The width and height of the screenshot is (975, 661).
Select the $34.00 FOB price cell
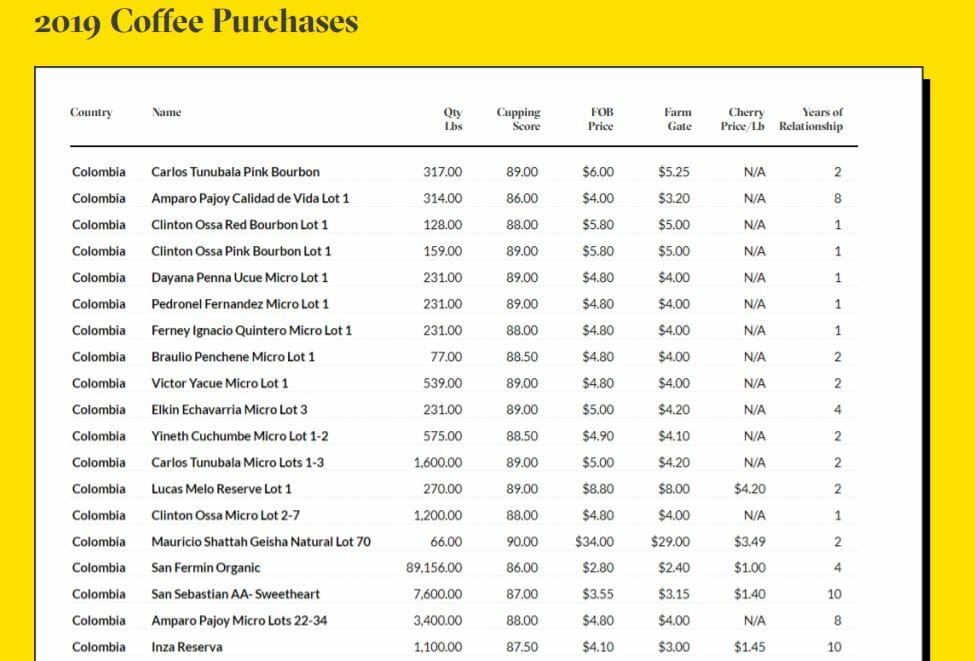595,542
